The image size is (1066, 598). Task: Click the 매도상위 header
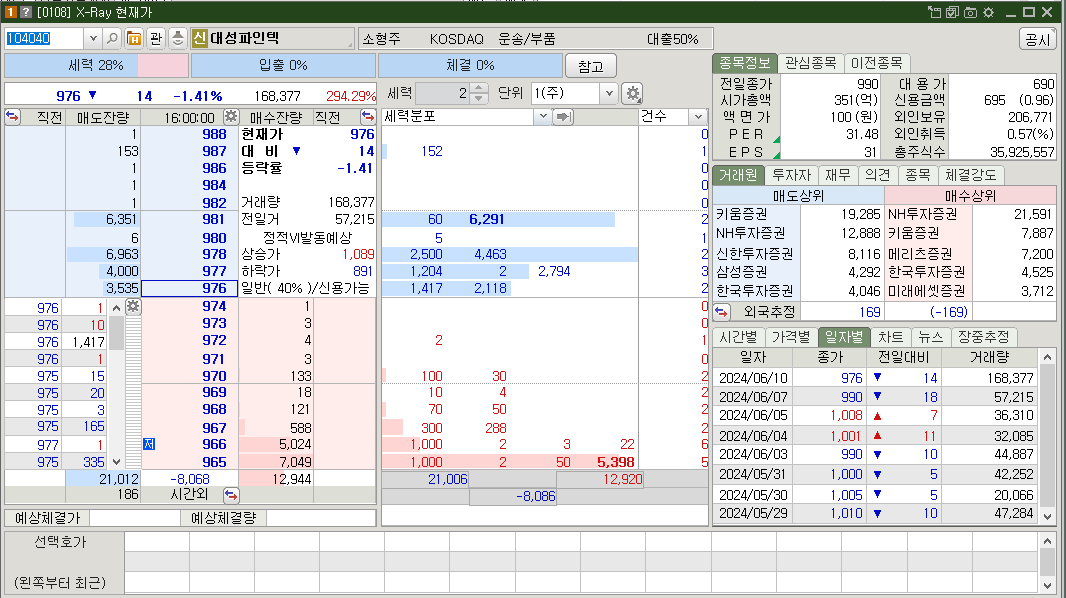point(798,196)
